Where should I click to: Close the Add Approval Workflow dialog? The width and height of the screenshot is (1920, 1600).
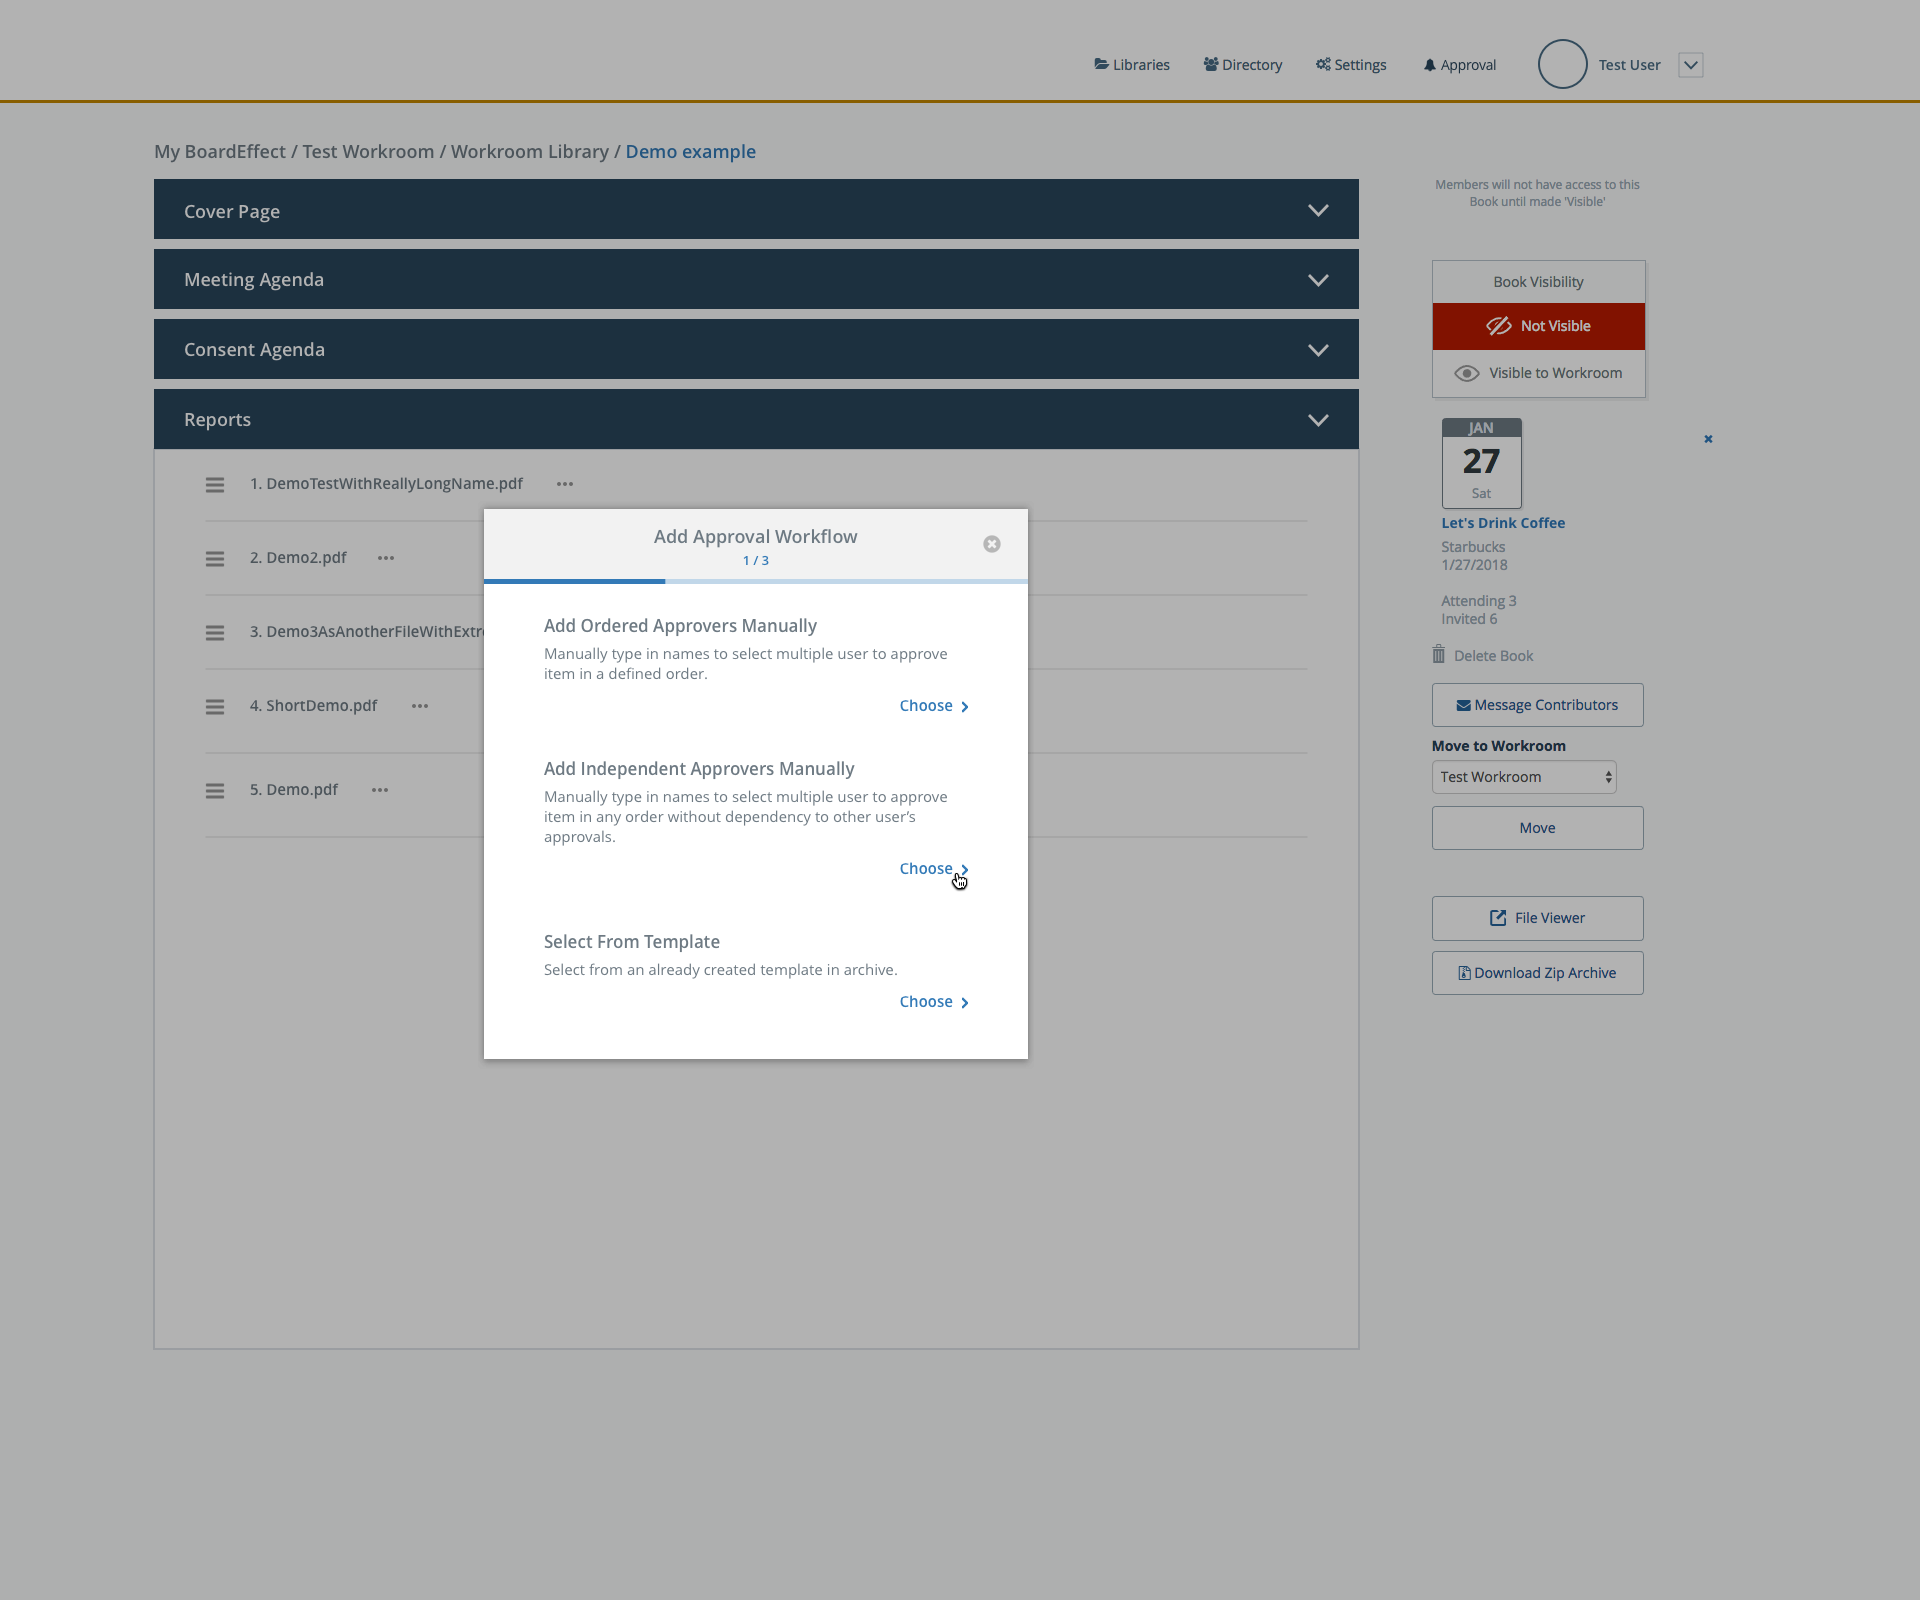(x=991, y=544)
